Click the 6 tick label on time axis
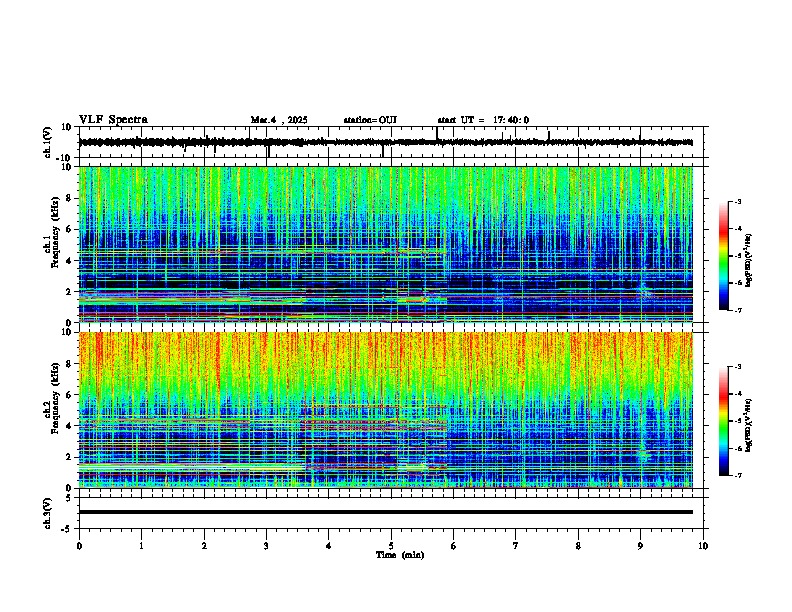Screen dimensions: 792x612 click(454, 546)
